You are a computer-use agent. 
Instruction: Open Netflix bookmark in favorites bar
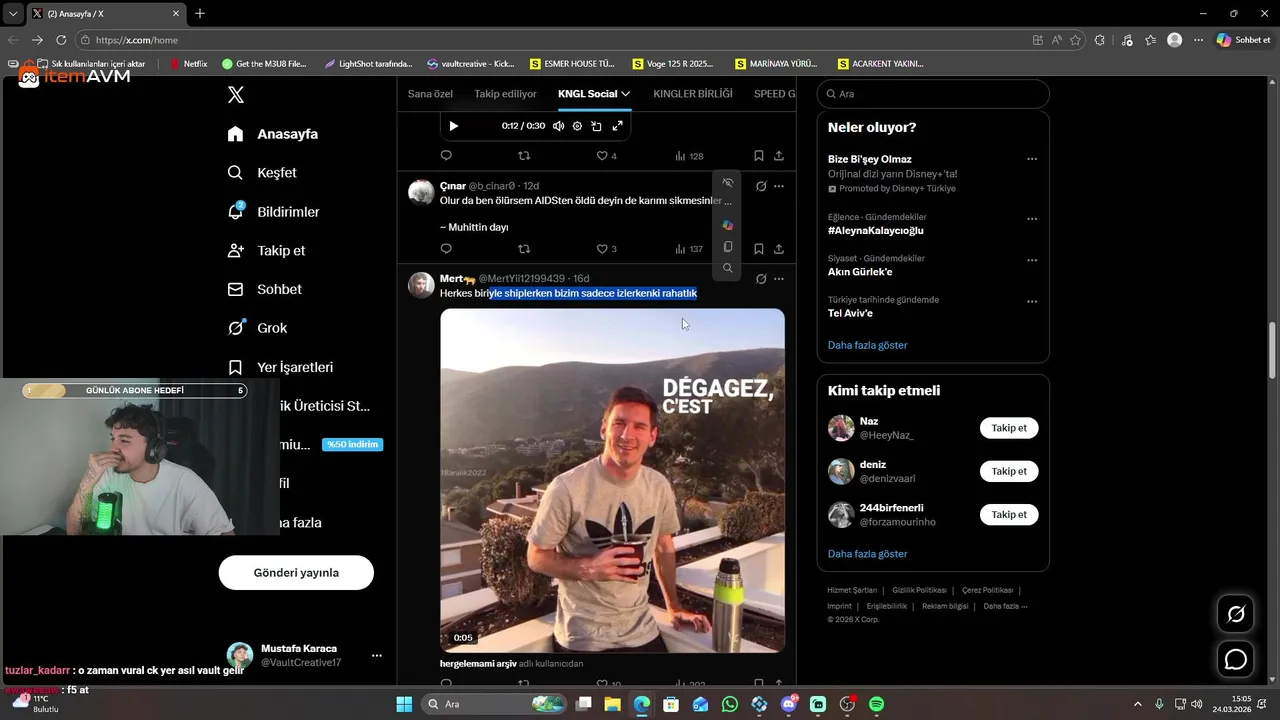pyautogui.click(x=189, y=63)
